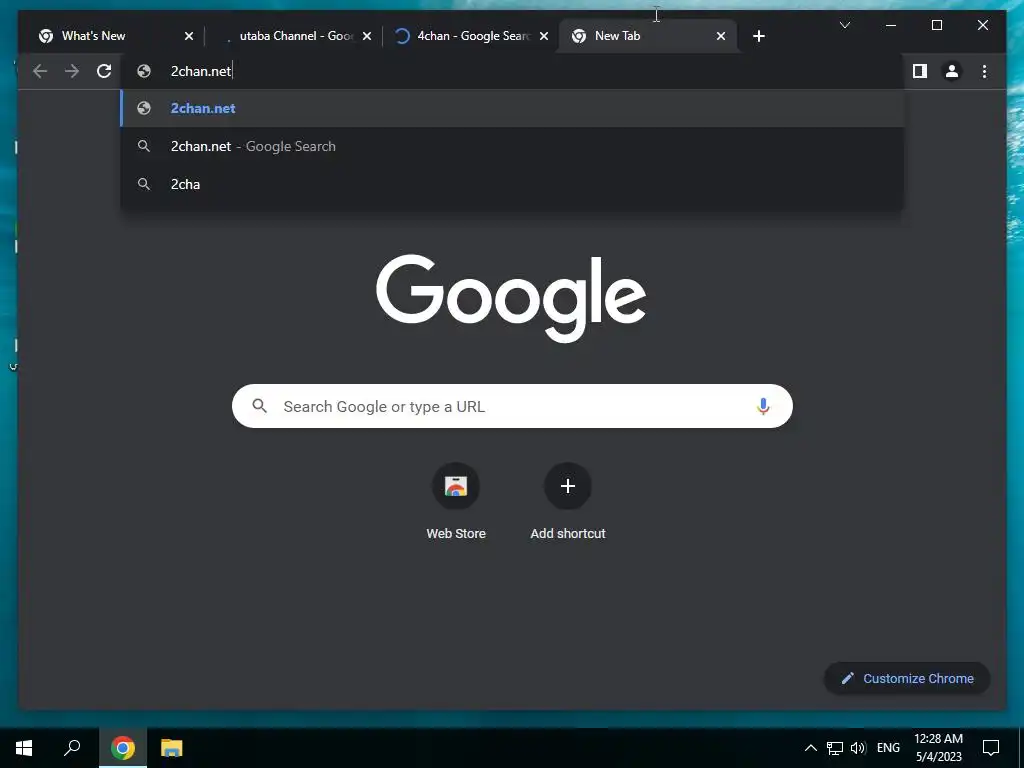Screen dimensions: 1024x768
Task: Open the profile avatar menu
Action: click(952, 71)
